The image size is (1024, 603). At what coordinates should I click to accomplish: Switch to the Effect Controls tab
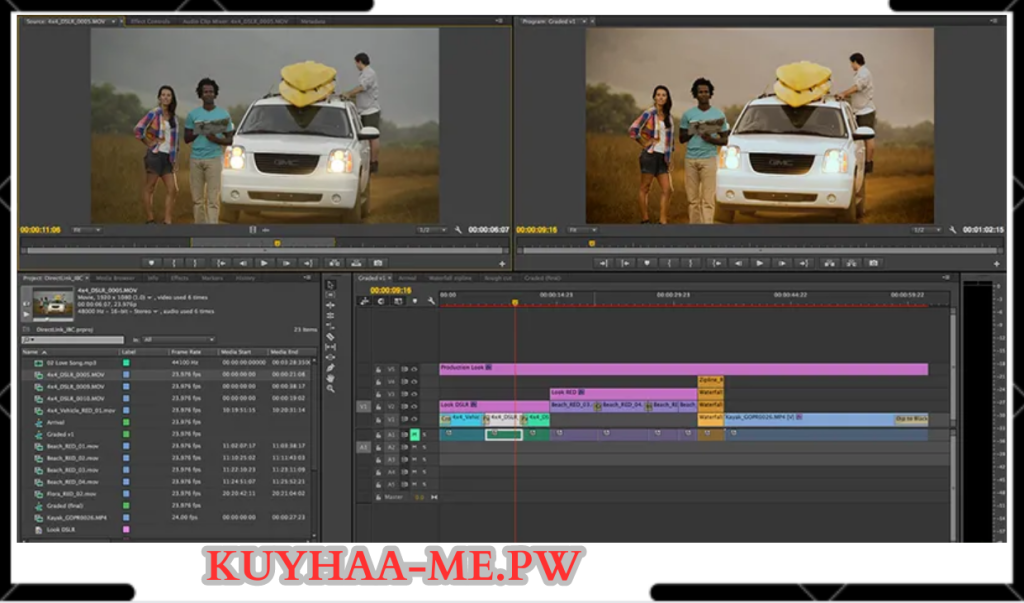coord(150,22)
